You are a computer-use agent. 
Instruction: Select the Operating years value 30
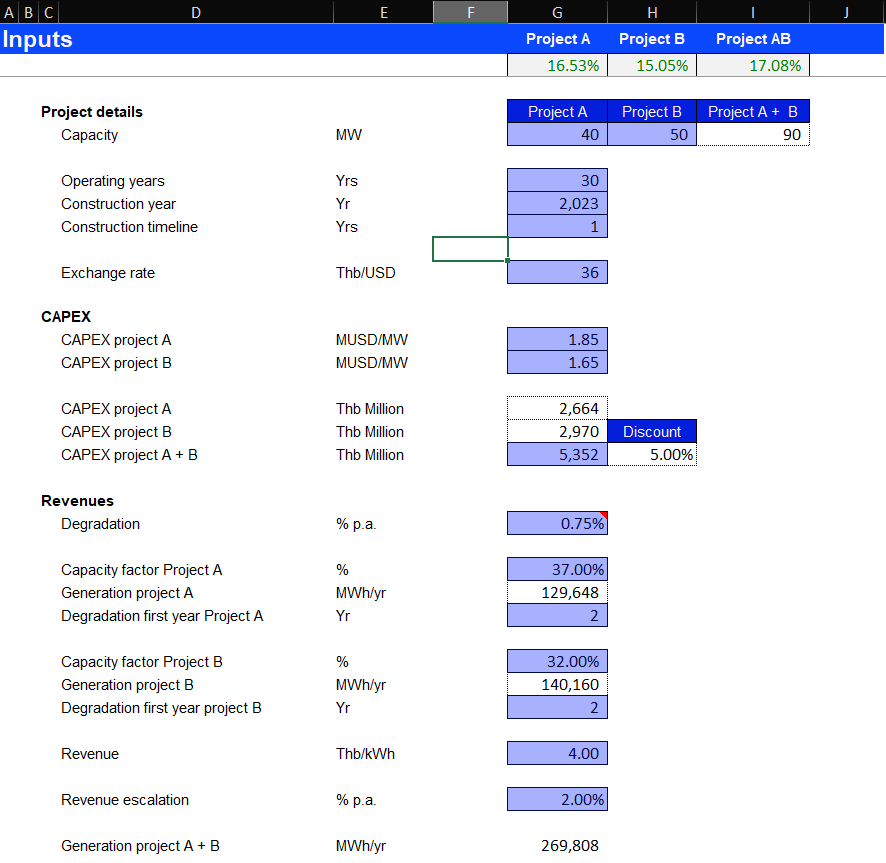tap(557, 181)
